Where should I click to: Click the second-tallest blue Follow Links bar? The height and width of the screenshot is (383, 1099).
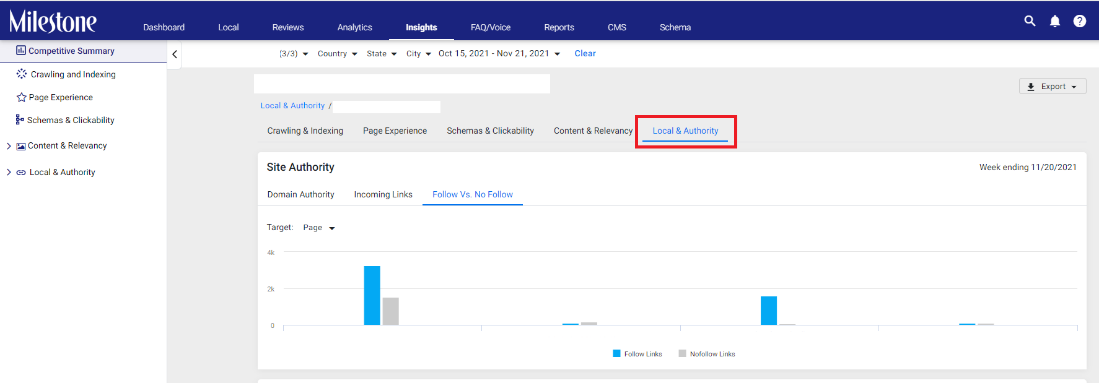click(769, 311)
